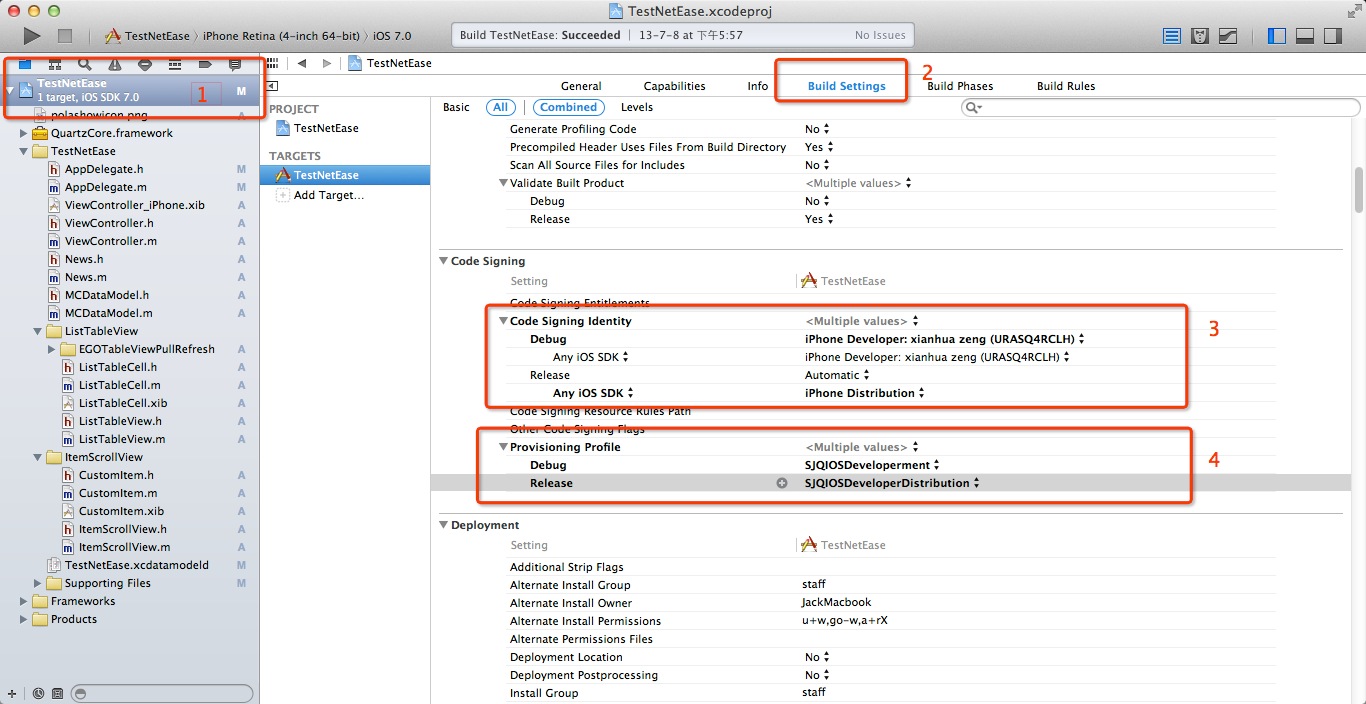The height and width of the screenshot is (704, 1366).
Task: Hide the project and targets list
Action: 272,86
